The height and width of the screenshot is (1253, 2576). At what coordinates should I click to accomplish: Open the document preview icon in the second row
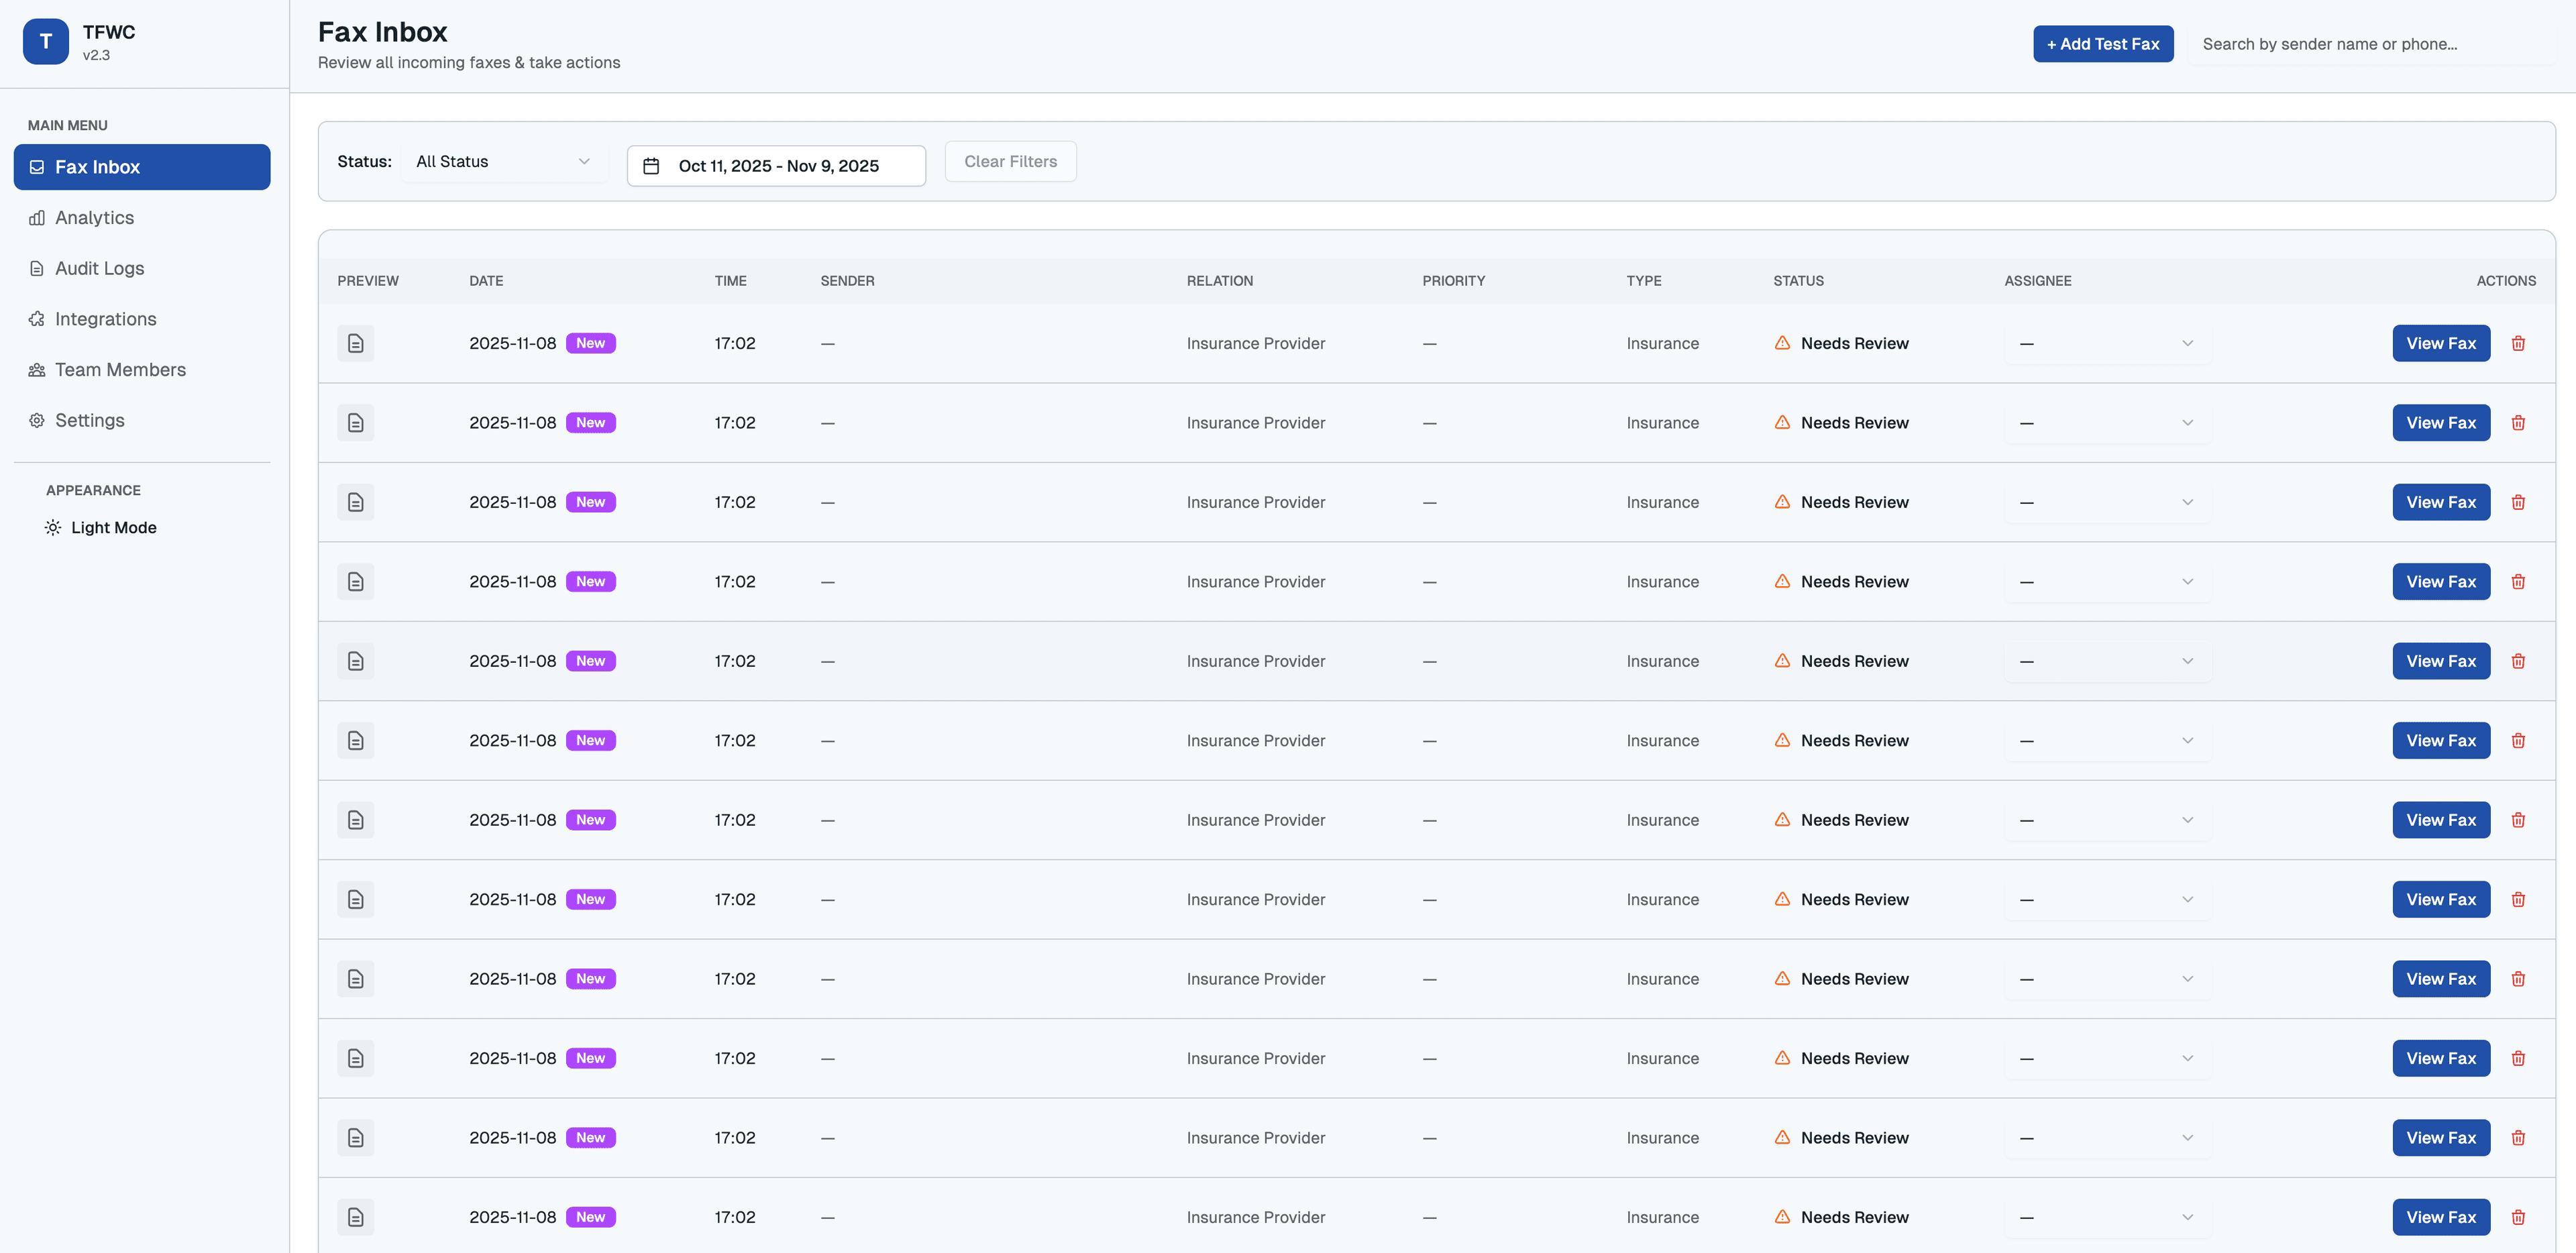(355, 423)
